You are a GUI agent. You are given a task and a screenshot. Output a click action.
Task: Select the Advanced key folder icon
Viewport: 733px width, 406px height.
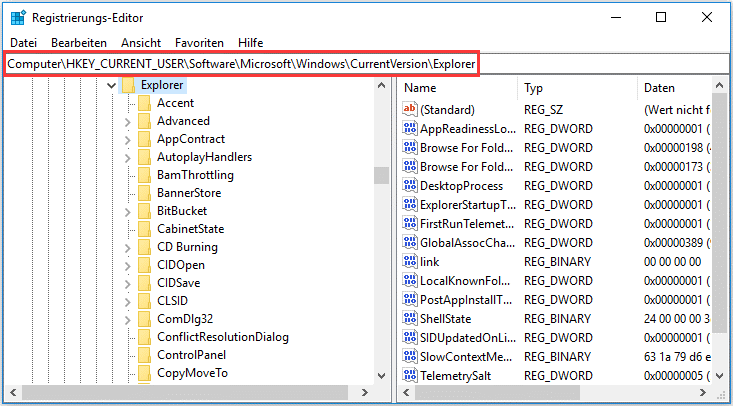(144, 121)
